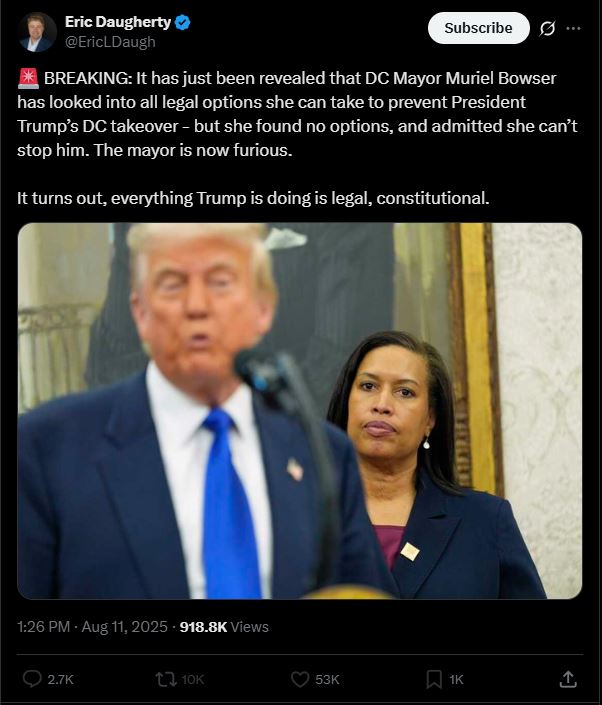The width and height of the screenshot is (602, 705).
Task: Click the Grok explain-post icon
Action: point(547,28)
